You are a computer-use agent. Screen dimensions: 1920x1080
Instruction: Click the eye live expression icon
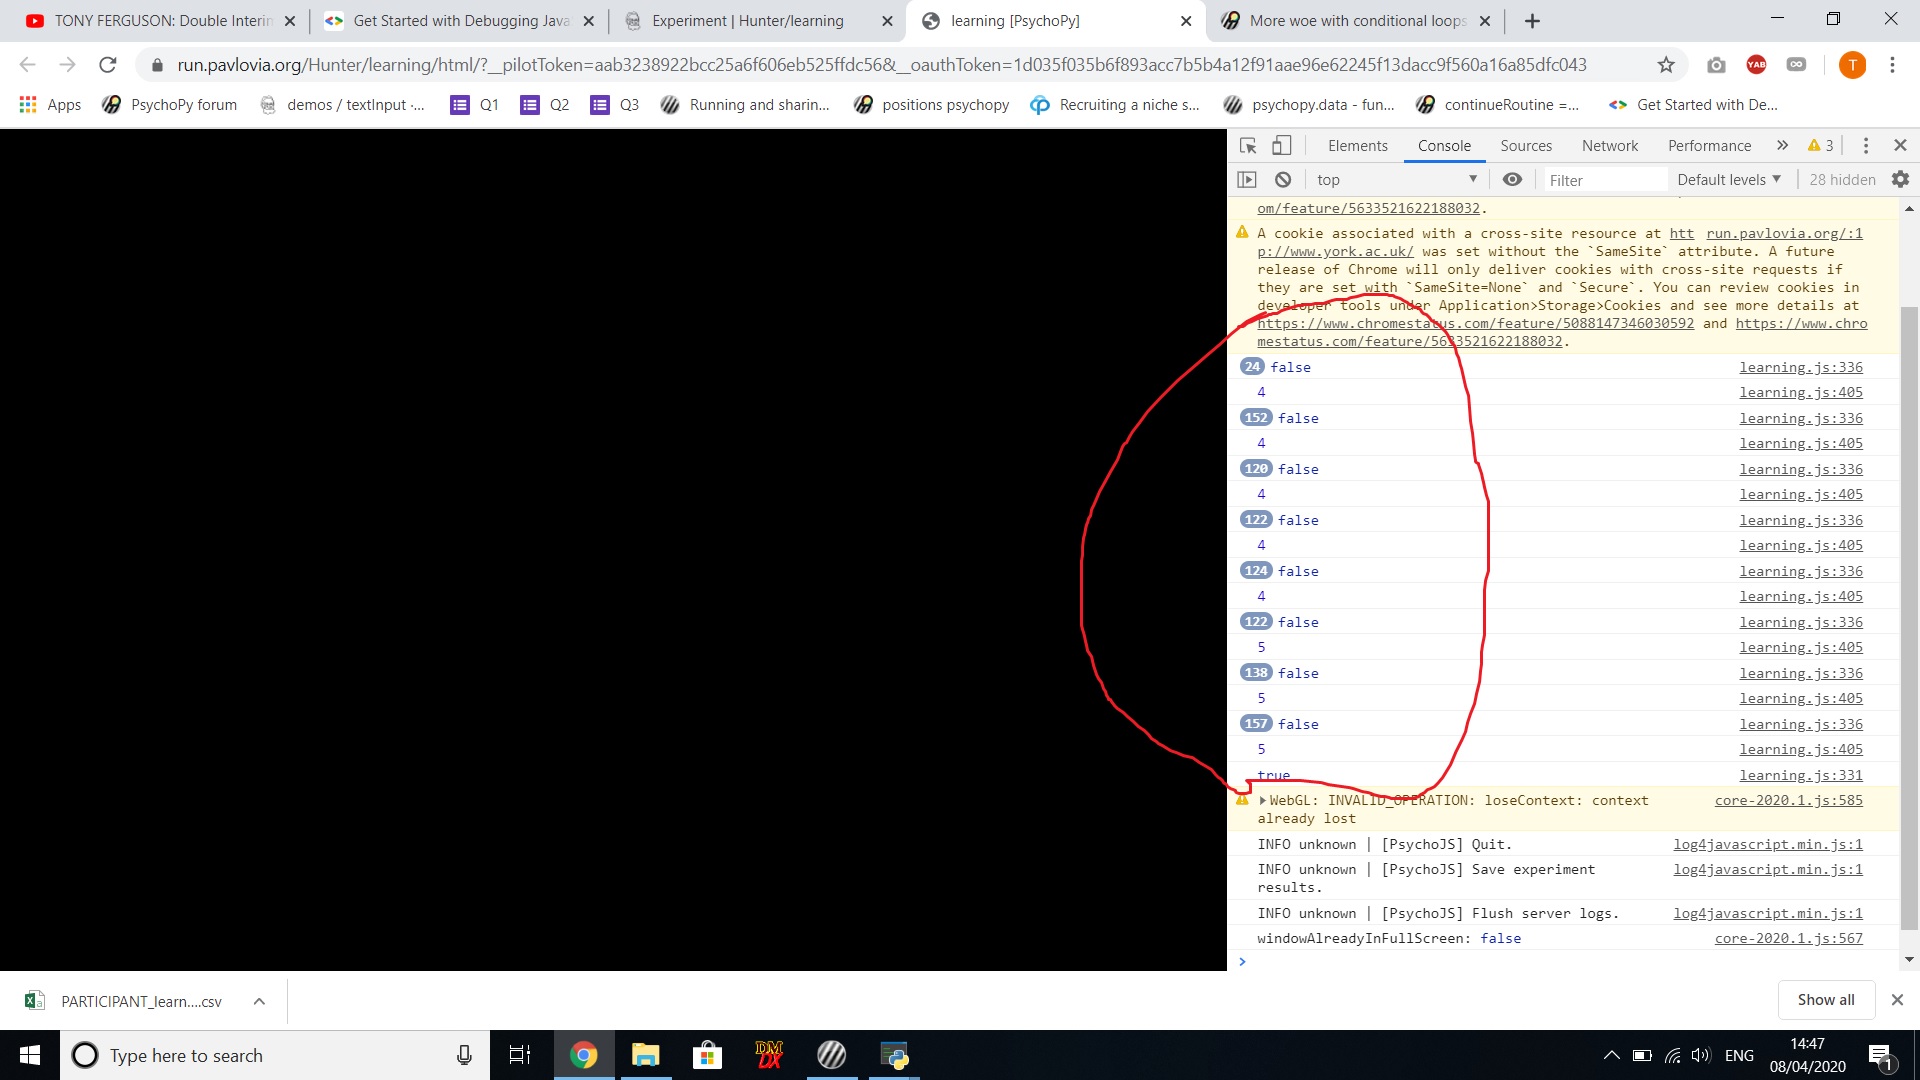point(1512,180)
